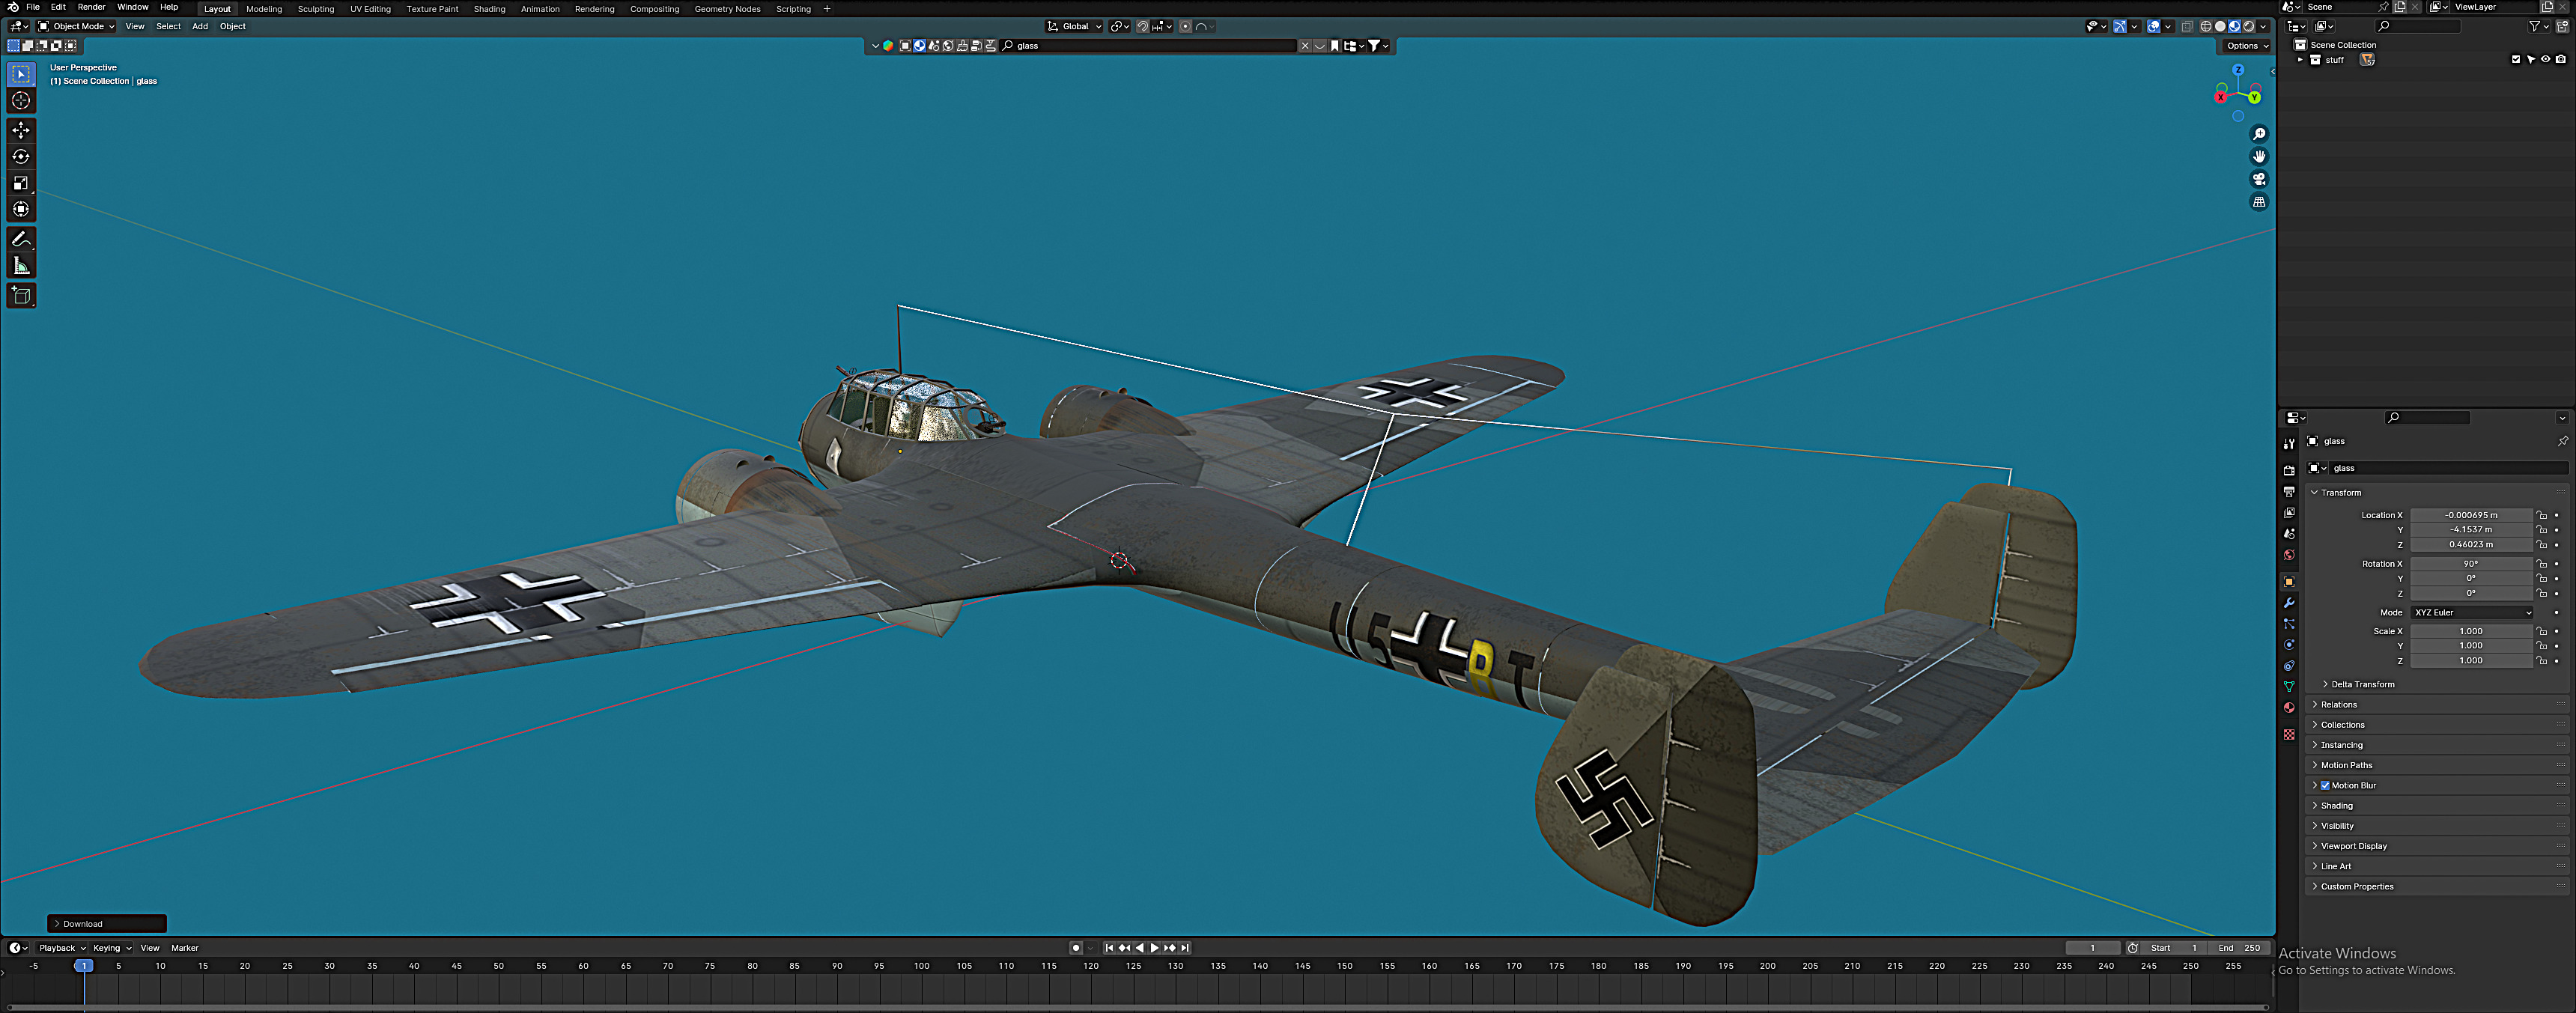Toggle the Location X lock icon
The width and height of the screenshot is (2576, 1013).
pyautogui.click(x=2542, y=516)
